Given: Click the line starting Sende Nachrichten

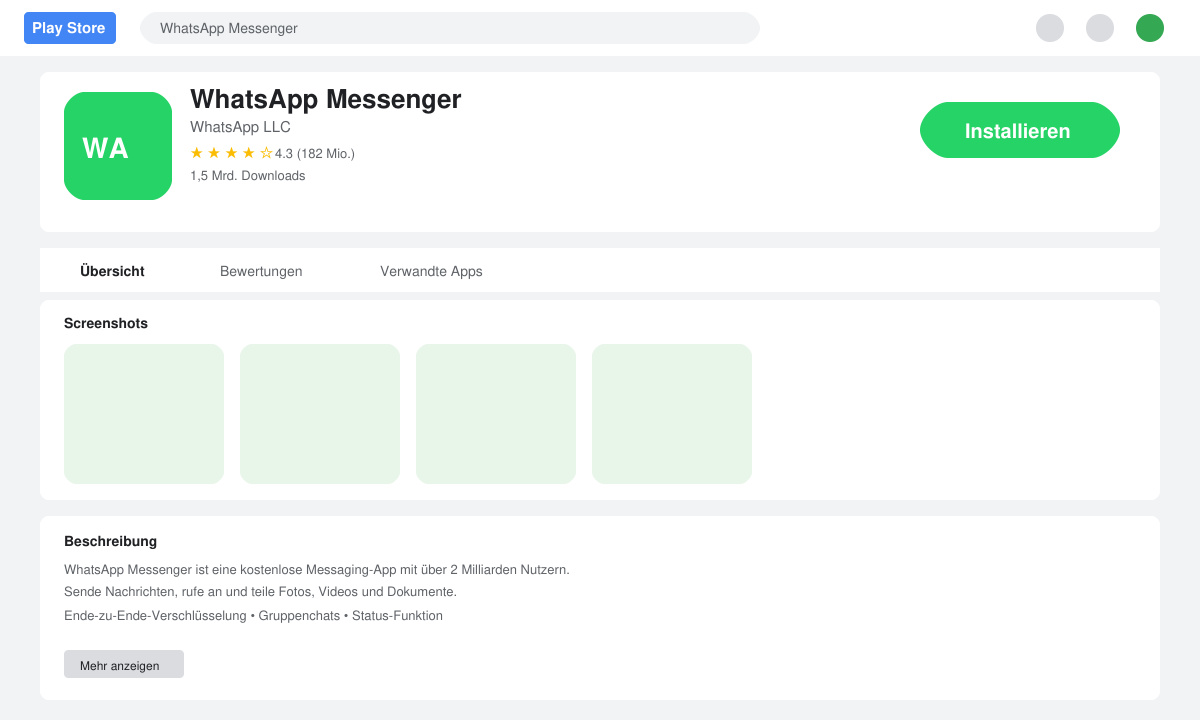Looking at the screenshot, I should click(260, 592).
